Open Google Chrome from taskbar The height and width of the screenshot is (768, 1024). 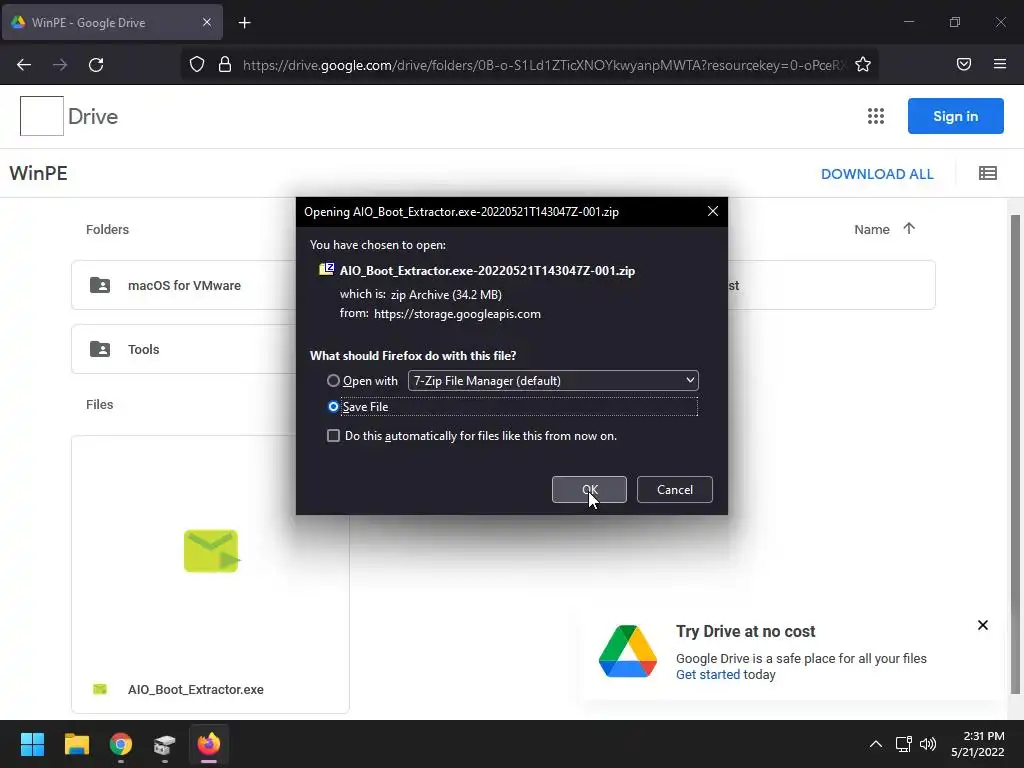(x=121, y=744)
